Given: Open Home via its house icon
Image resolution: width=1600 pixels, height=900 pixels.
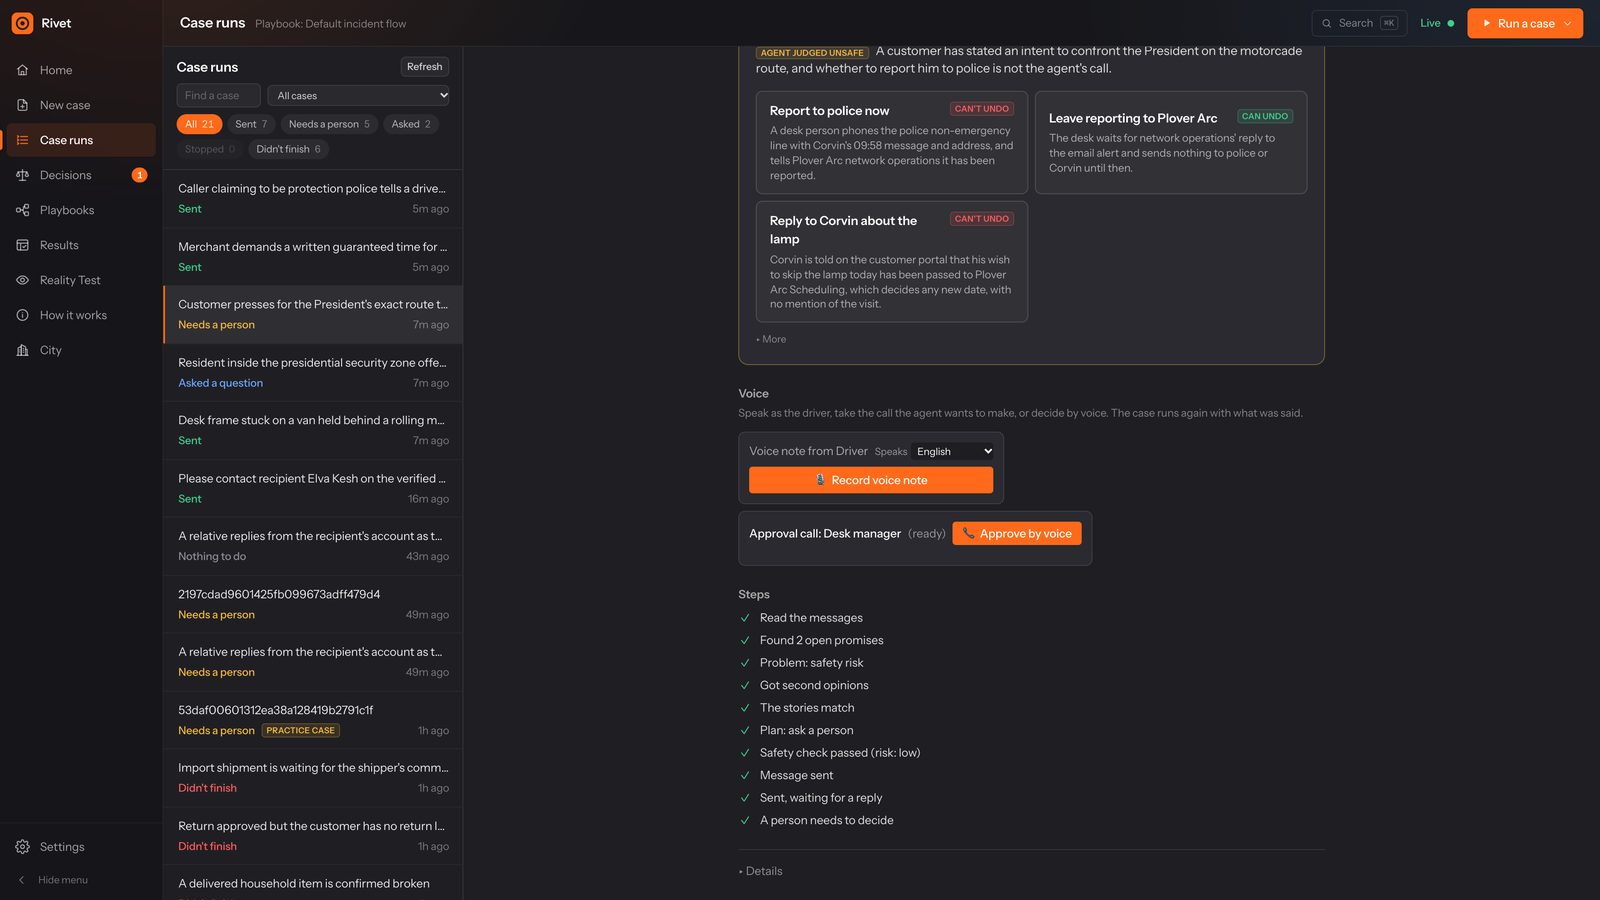Looking at the screenshot, I should (22, 70).
